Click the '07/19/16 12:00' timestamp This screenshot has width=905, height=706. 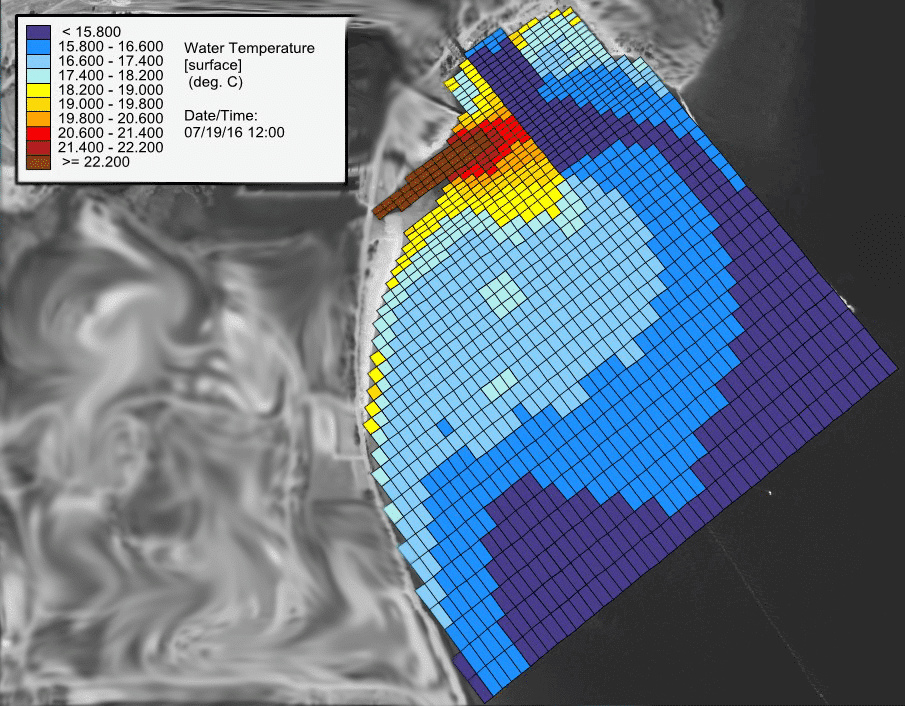pyautogui.click(x=234, y=132)
